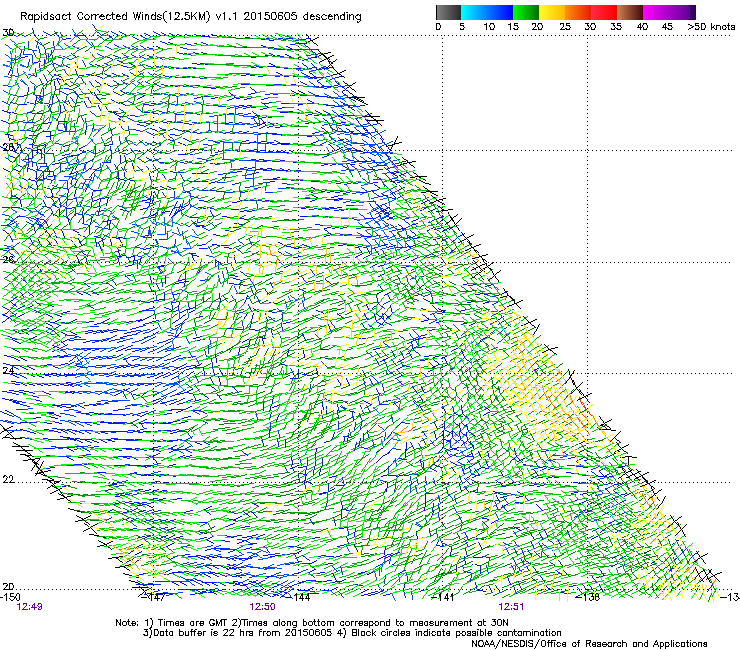The width and height of the screenshot is (740, 650).
Task: Click the longitude label '-141'
Action: pos(443,597)
